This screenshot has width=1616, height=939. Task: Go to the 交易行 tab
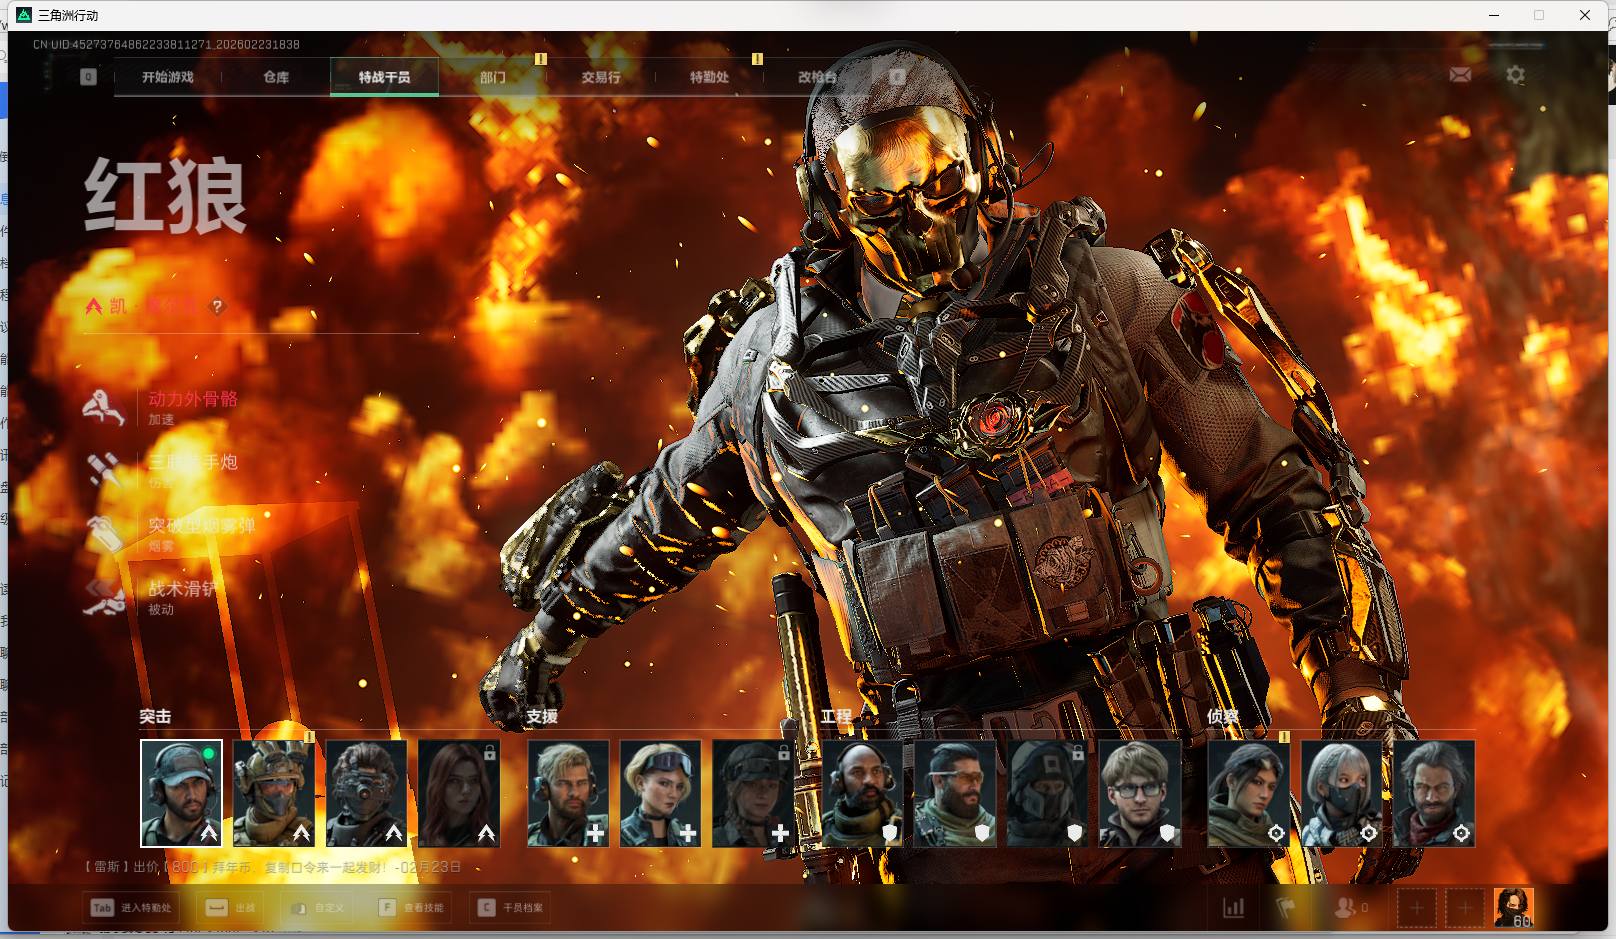click(601, 77)
